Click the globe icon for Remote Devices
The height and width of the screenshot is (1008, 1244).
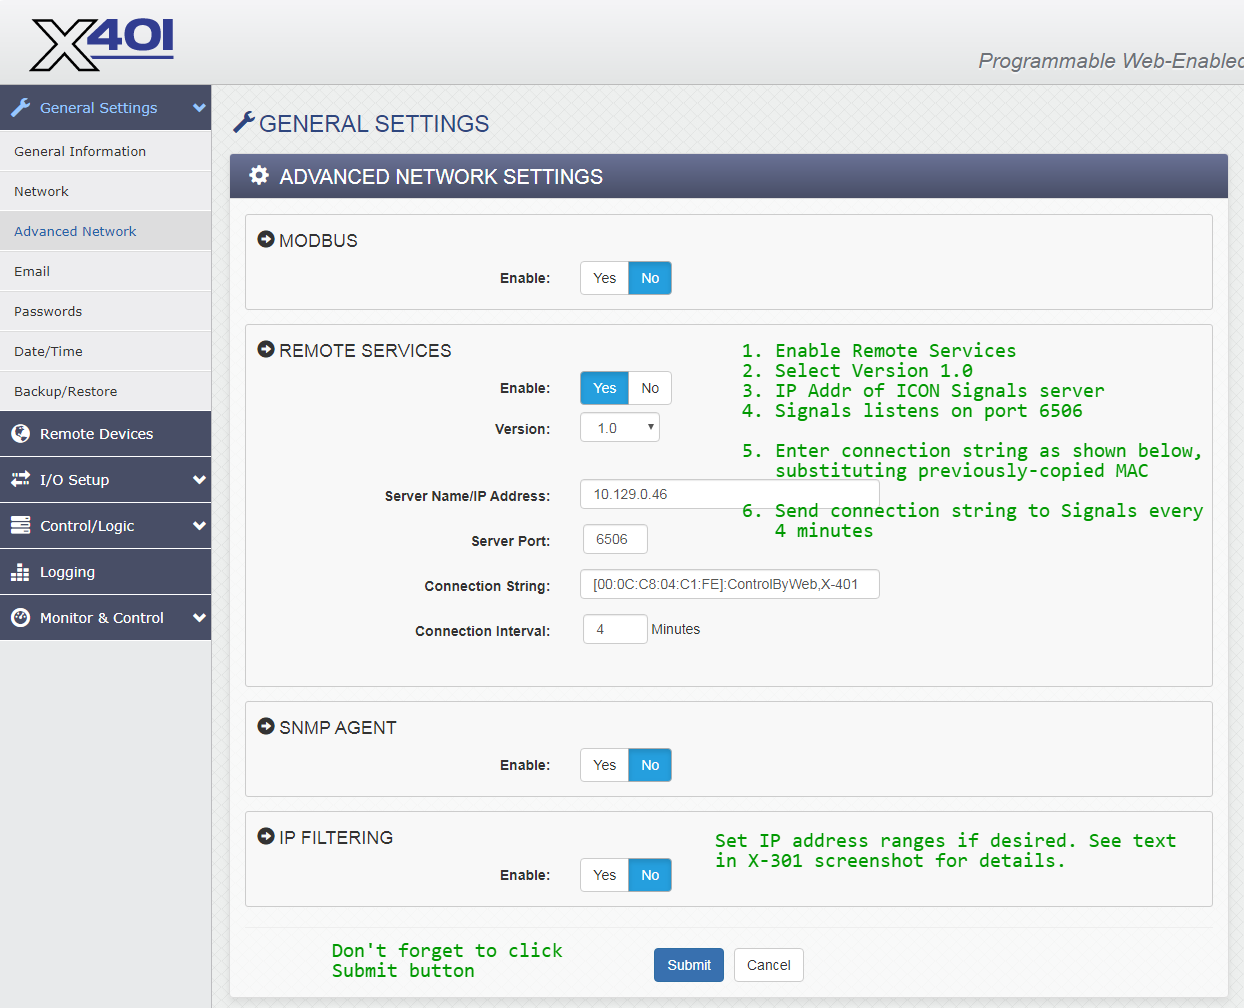point(20,434)
